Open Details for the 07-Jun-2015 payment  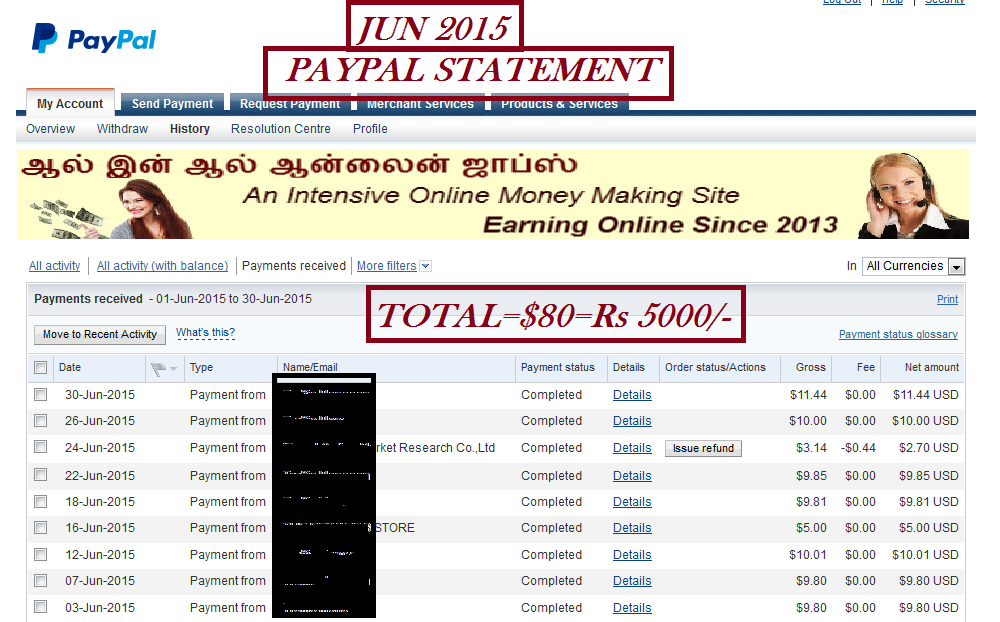(632, 581)
